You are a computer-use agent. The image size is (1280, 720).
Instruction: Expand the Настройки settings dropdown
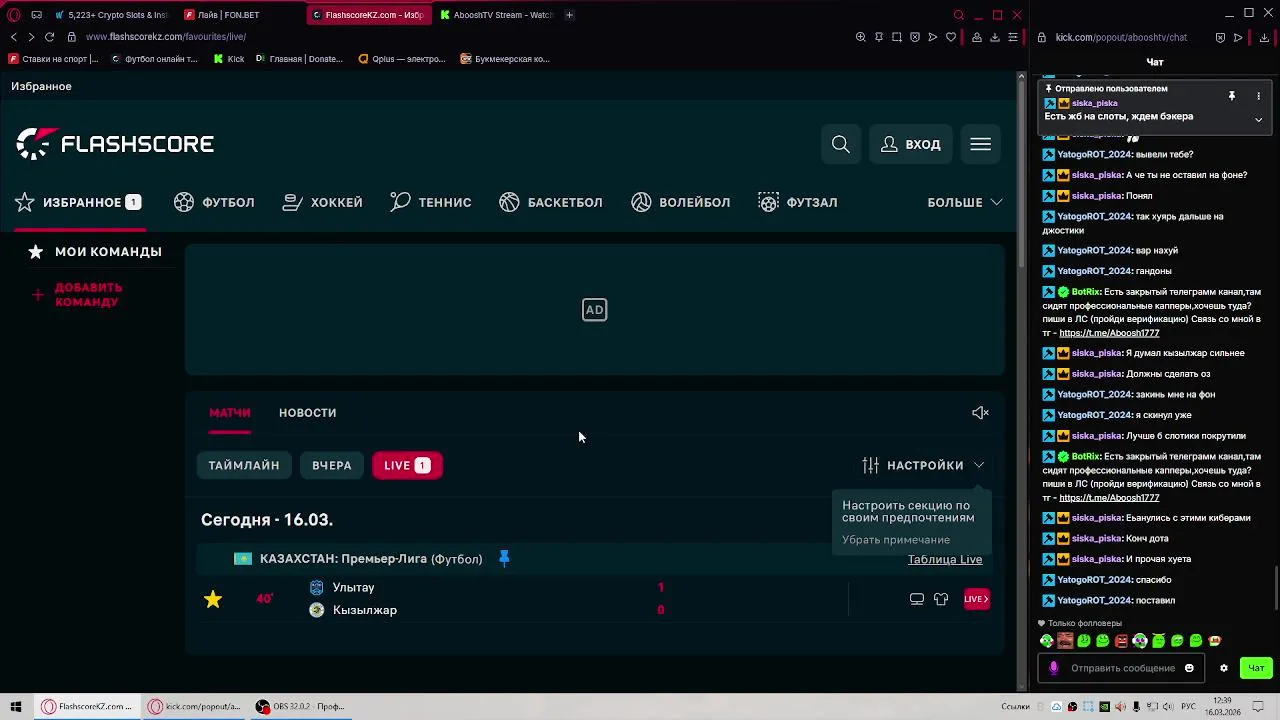coord(923,465)
